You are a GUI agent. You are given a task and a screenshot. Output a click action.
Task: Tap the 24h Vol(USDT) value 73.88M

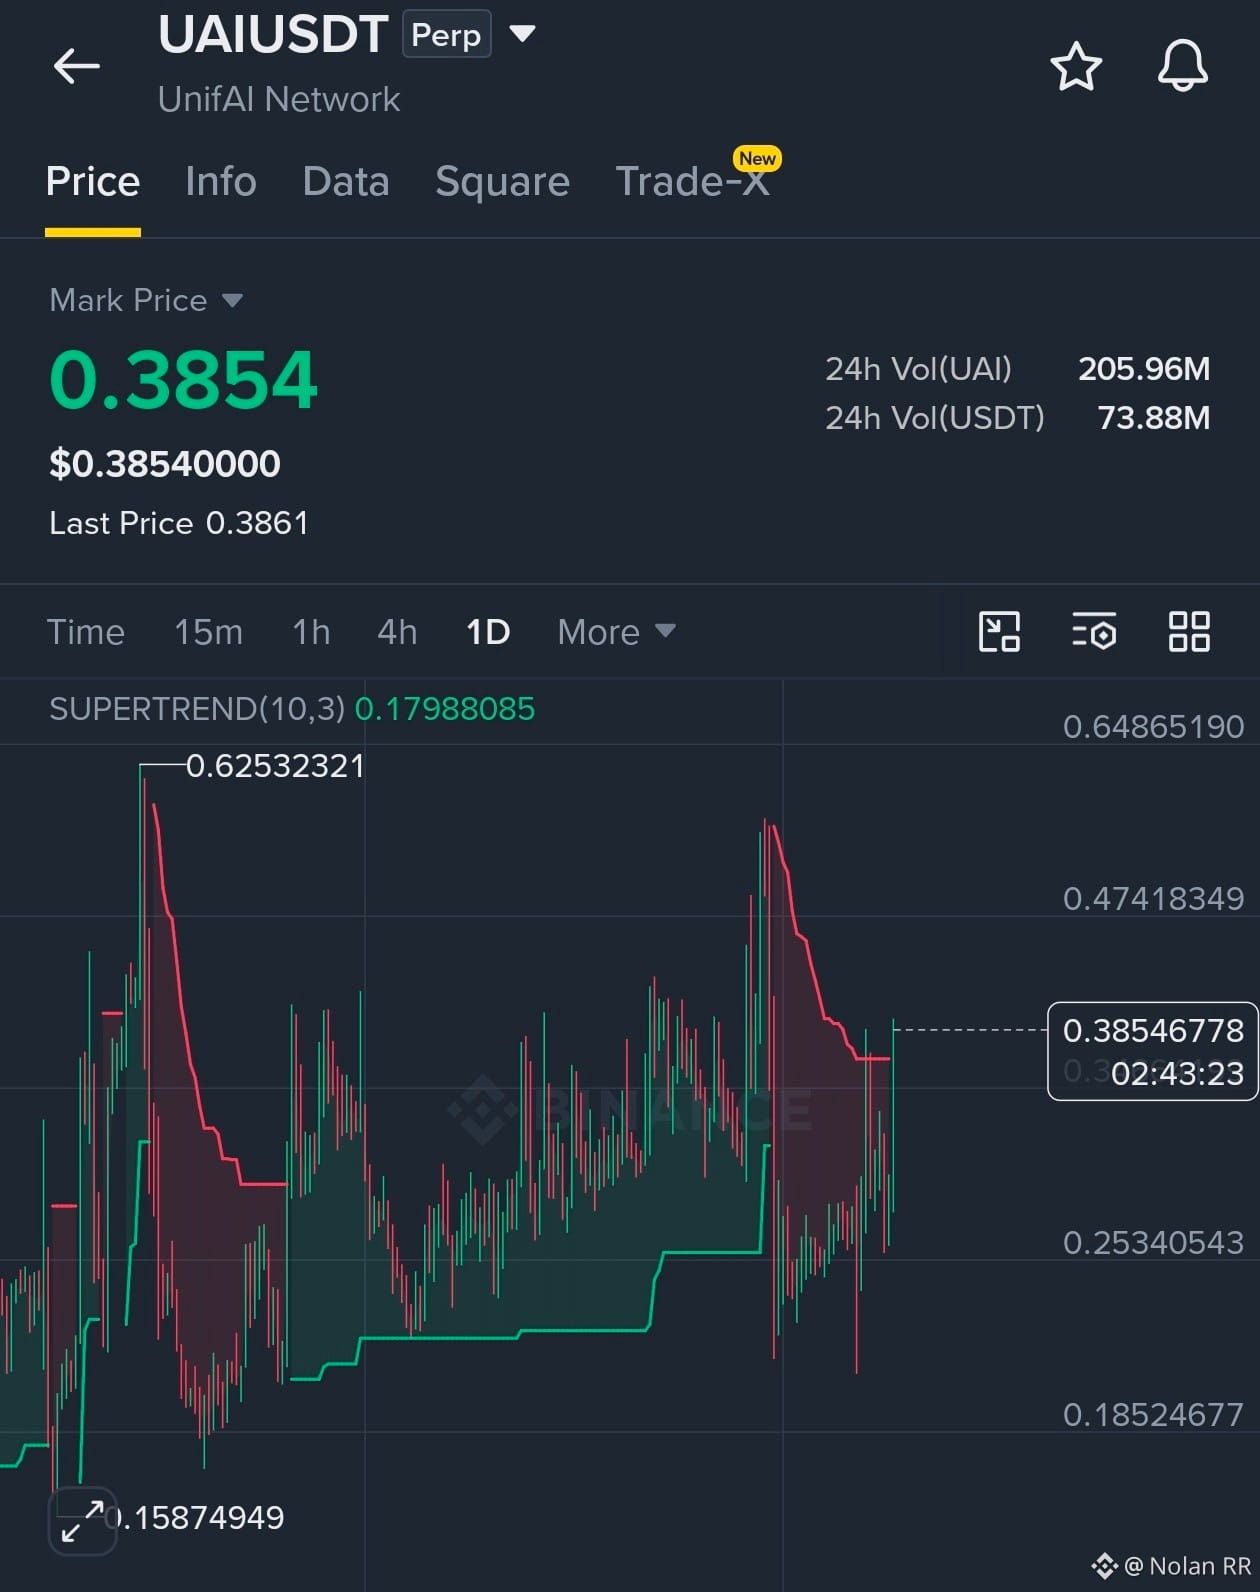(1154, 417)
